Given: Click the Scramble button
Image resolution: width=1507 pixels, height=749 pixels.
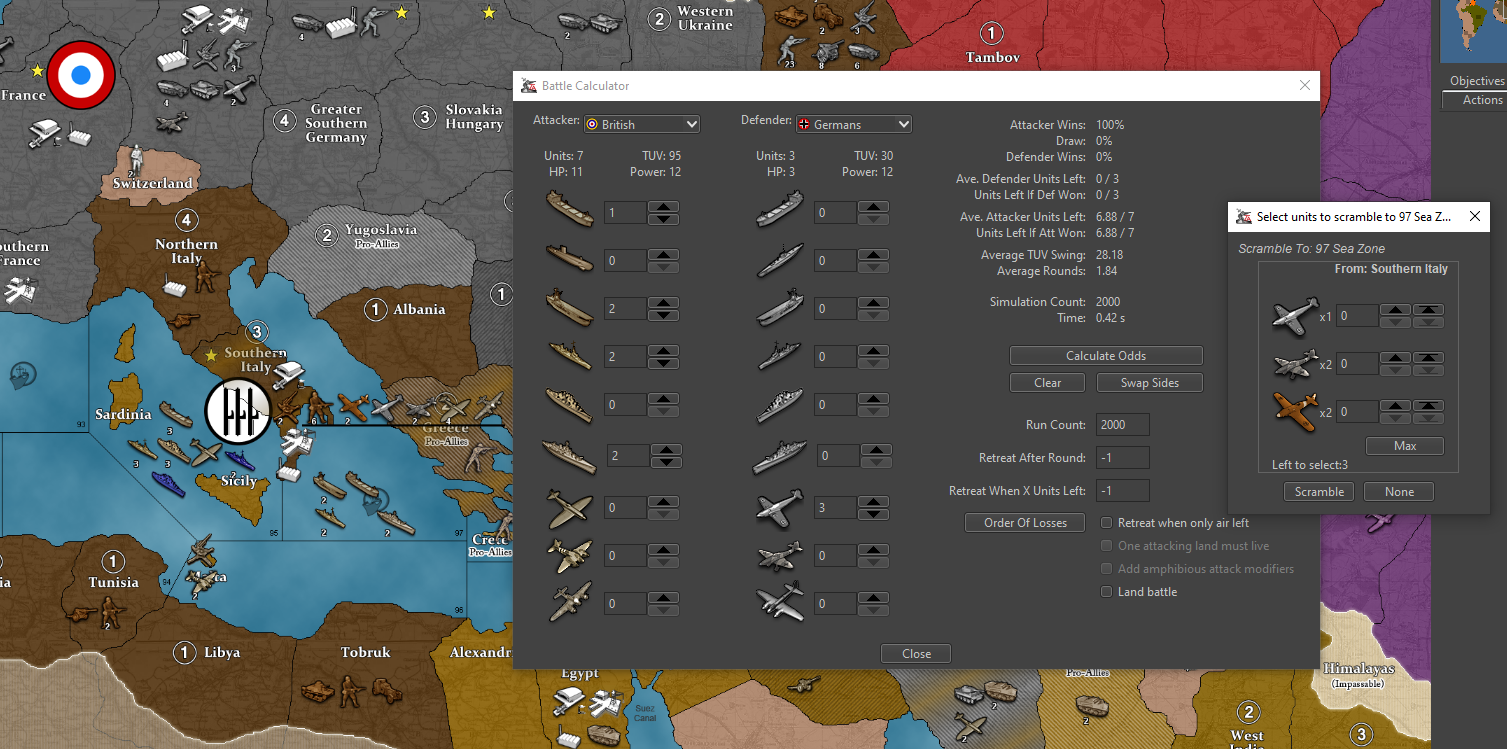Looking at the screenshot, I should [1319, 492].
